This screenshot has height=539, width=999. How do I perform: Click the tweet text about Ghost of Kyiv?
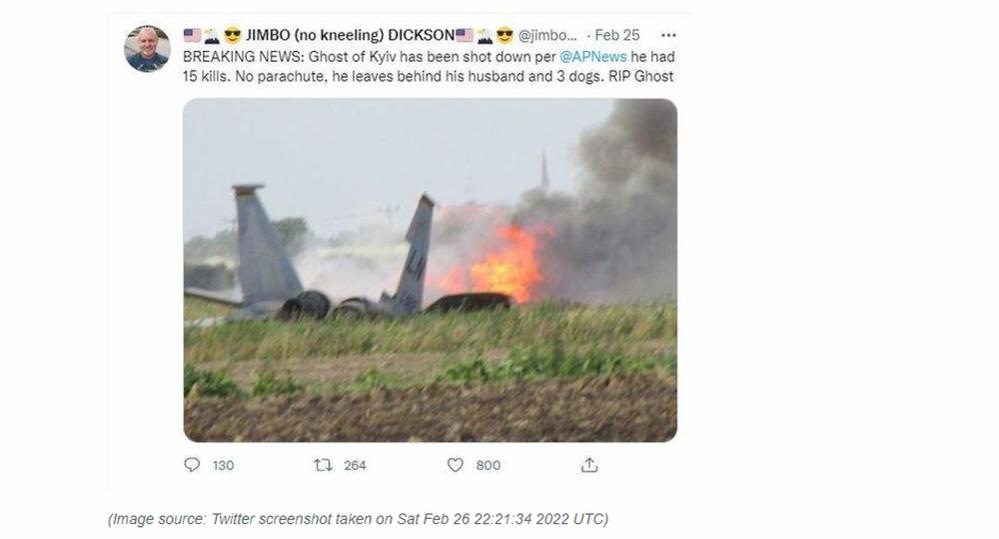[x=428, y=66]
